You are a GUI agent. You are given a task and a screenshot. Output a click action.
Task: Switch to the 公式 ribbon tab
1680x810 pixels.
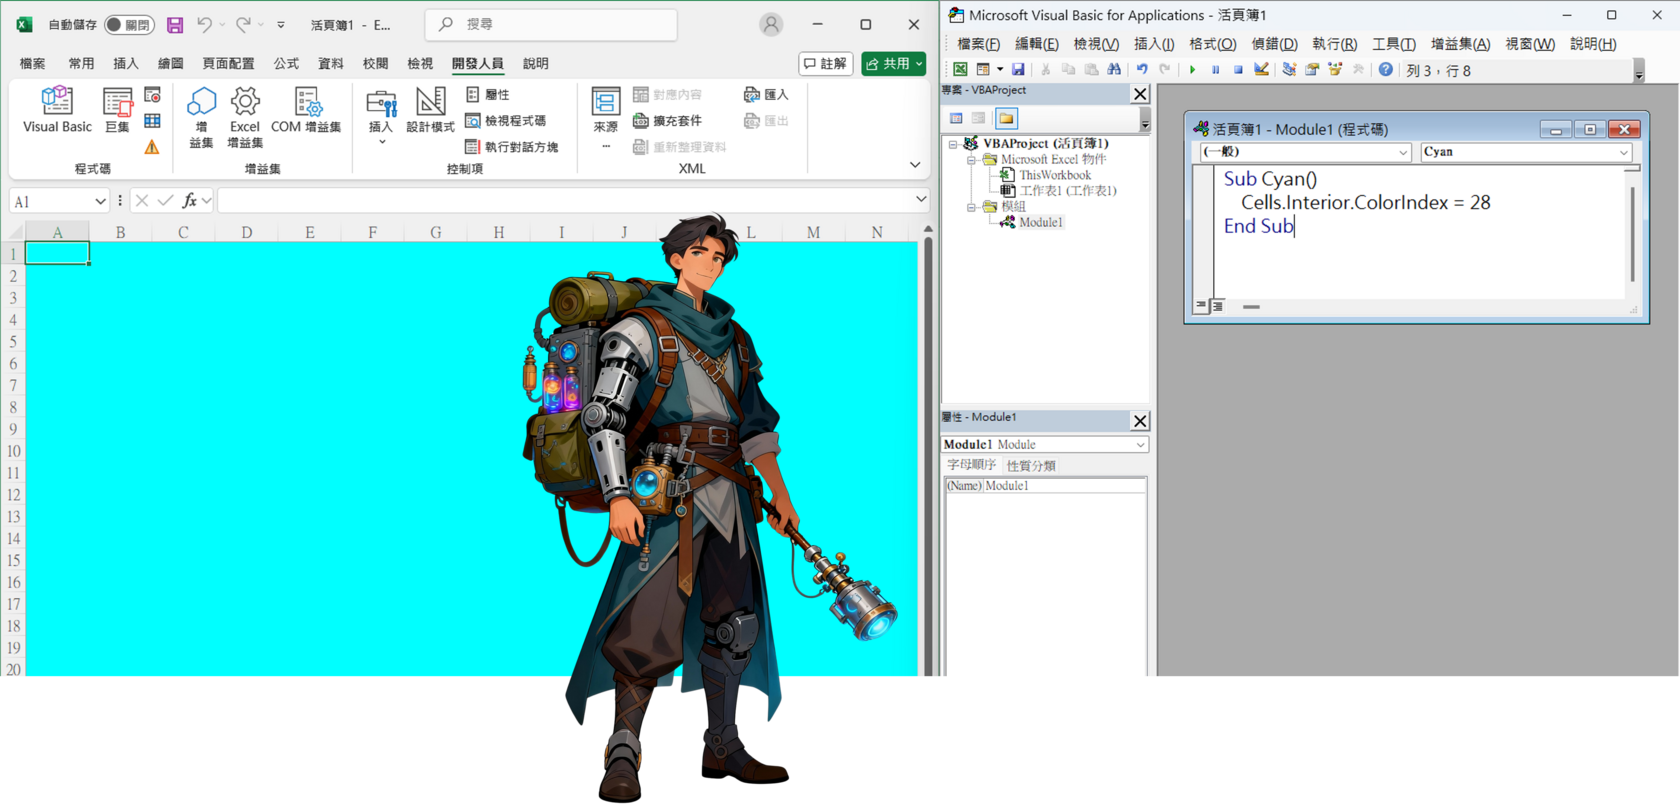(286, 64)
